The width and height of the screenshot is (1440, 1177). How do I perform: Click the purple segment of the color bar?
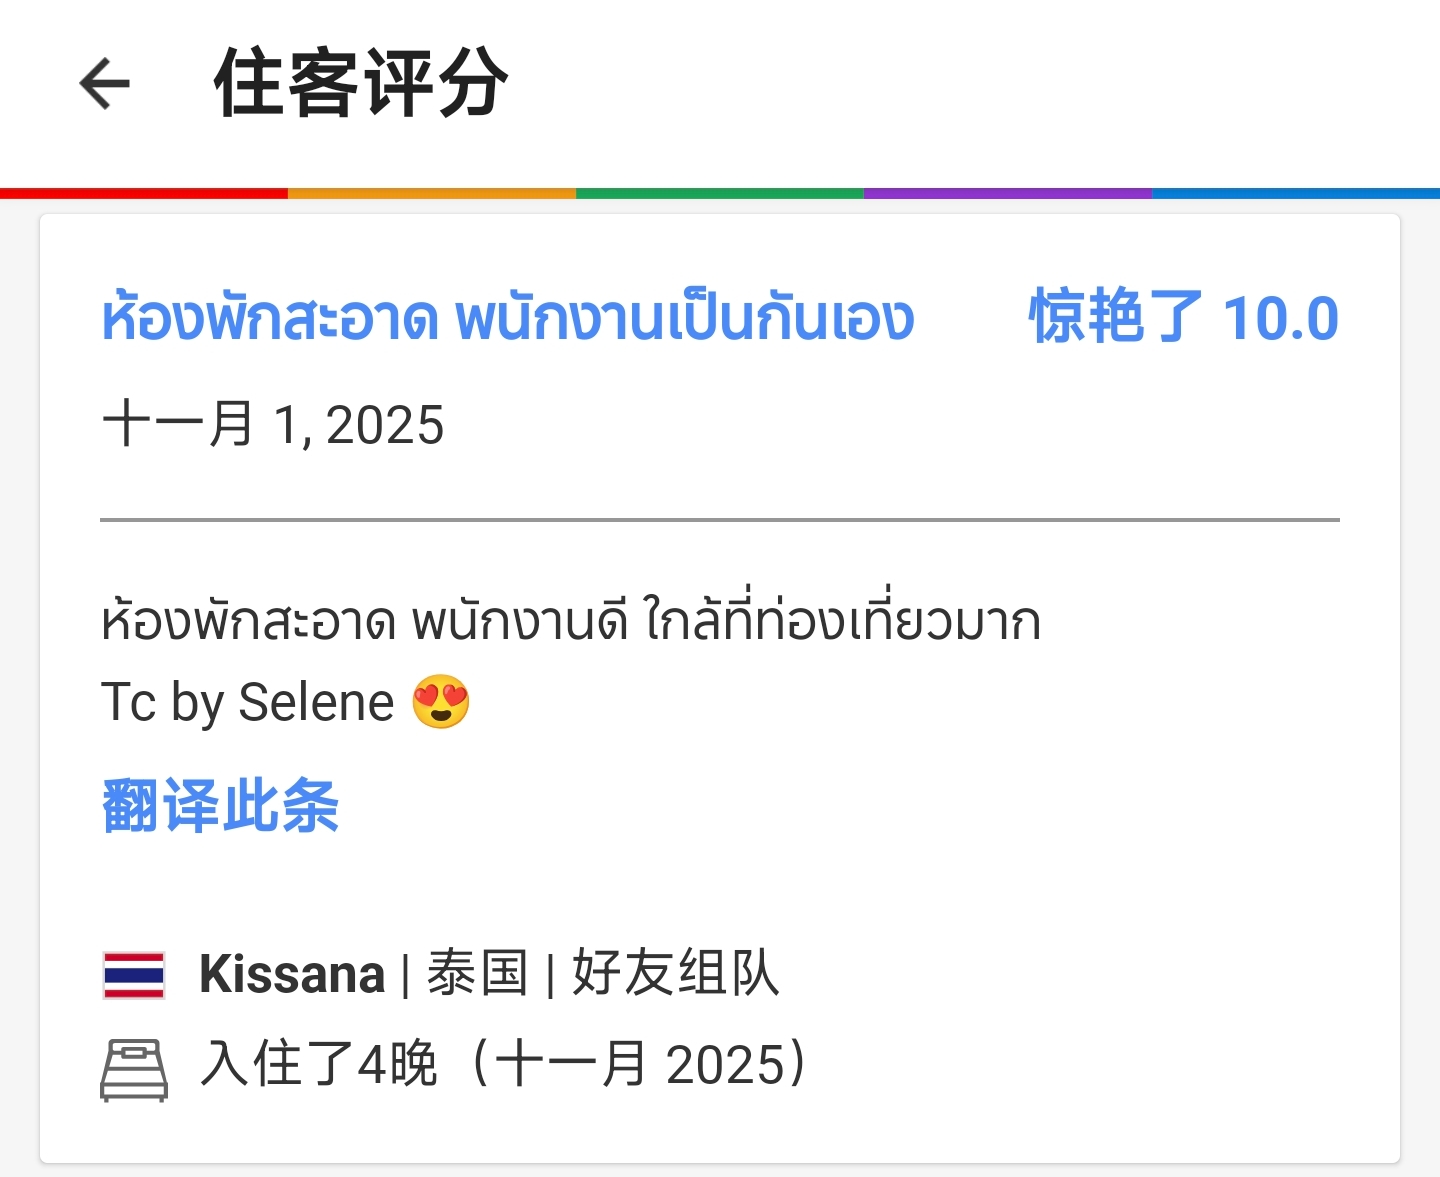point(1008,193)
